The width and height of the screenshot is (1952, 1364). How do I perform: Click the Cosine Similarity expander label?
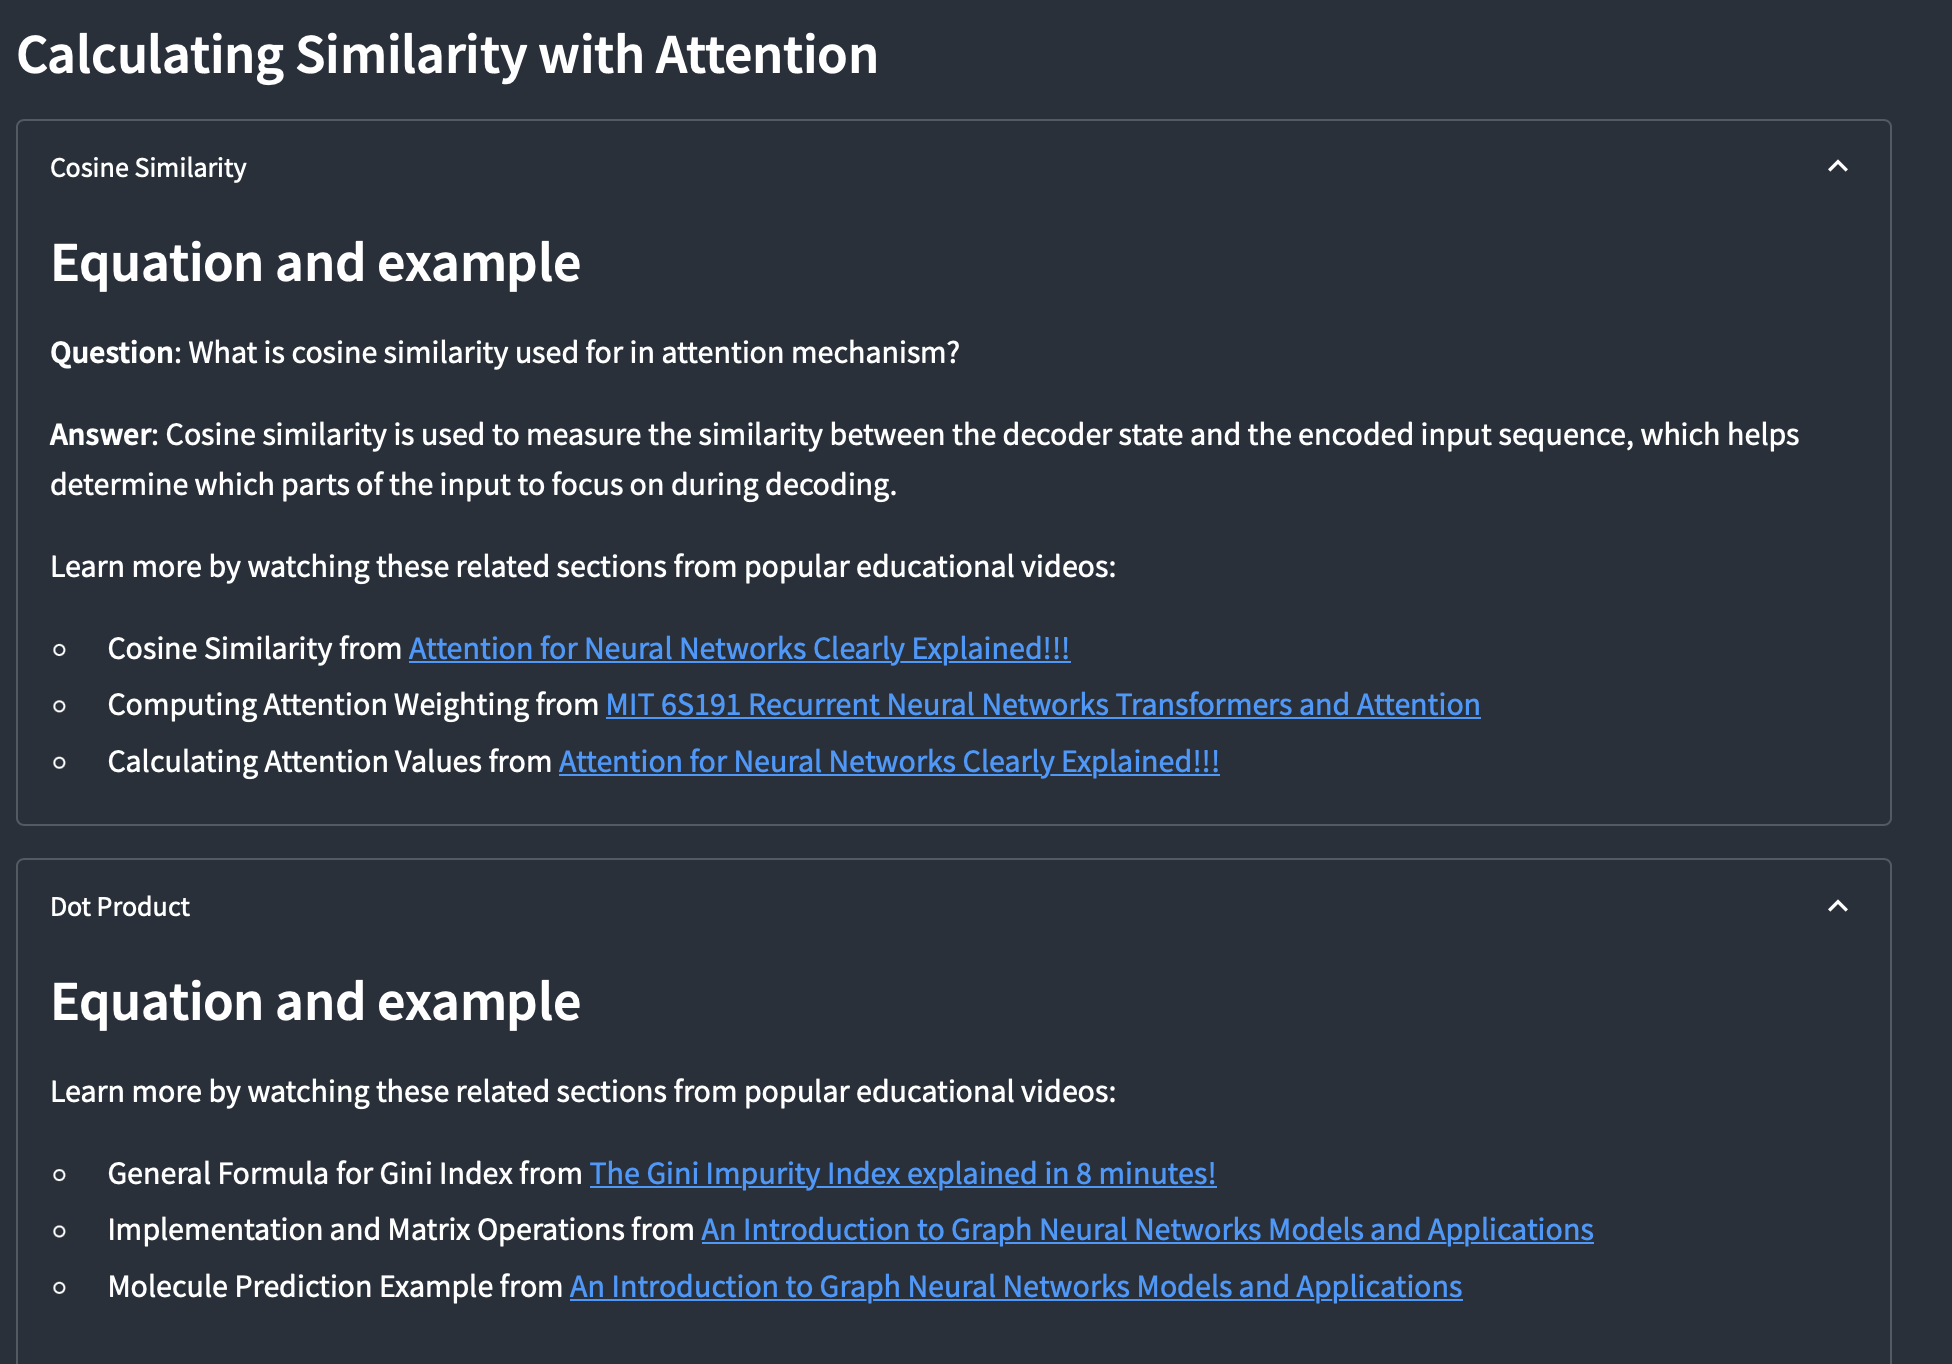(148, 168)
